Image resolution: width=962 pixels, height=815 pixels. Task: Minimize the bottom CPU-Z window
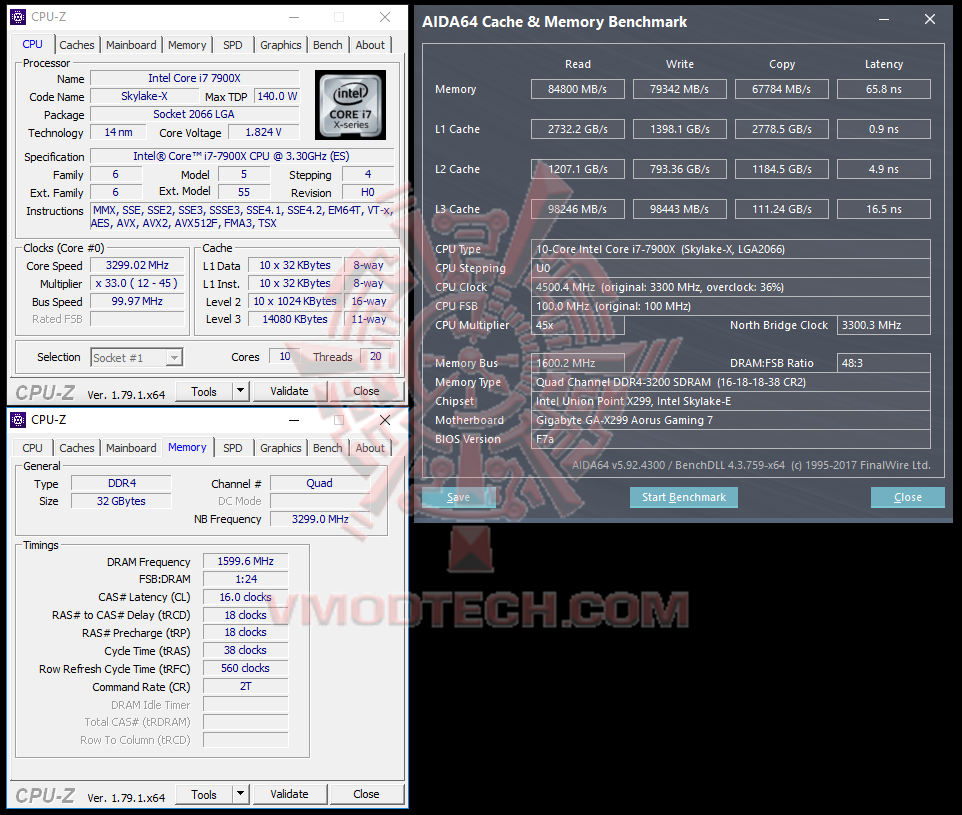point(294,420)
